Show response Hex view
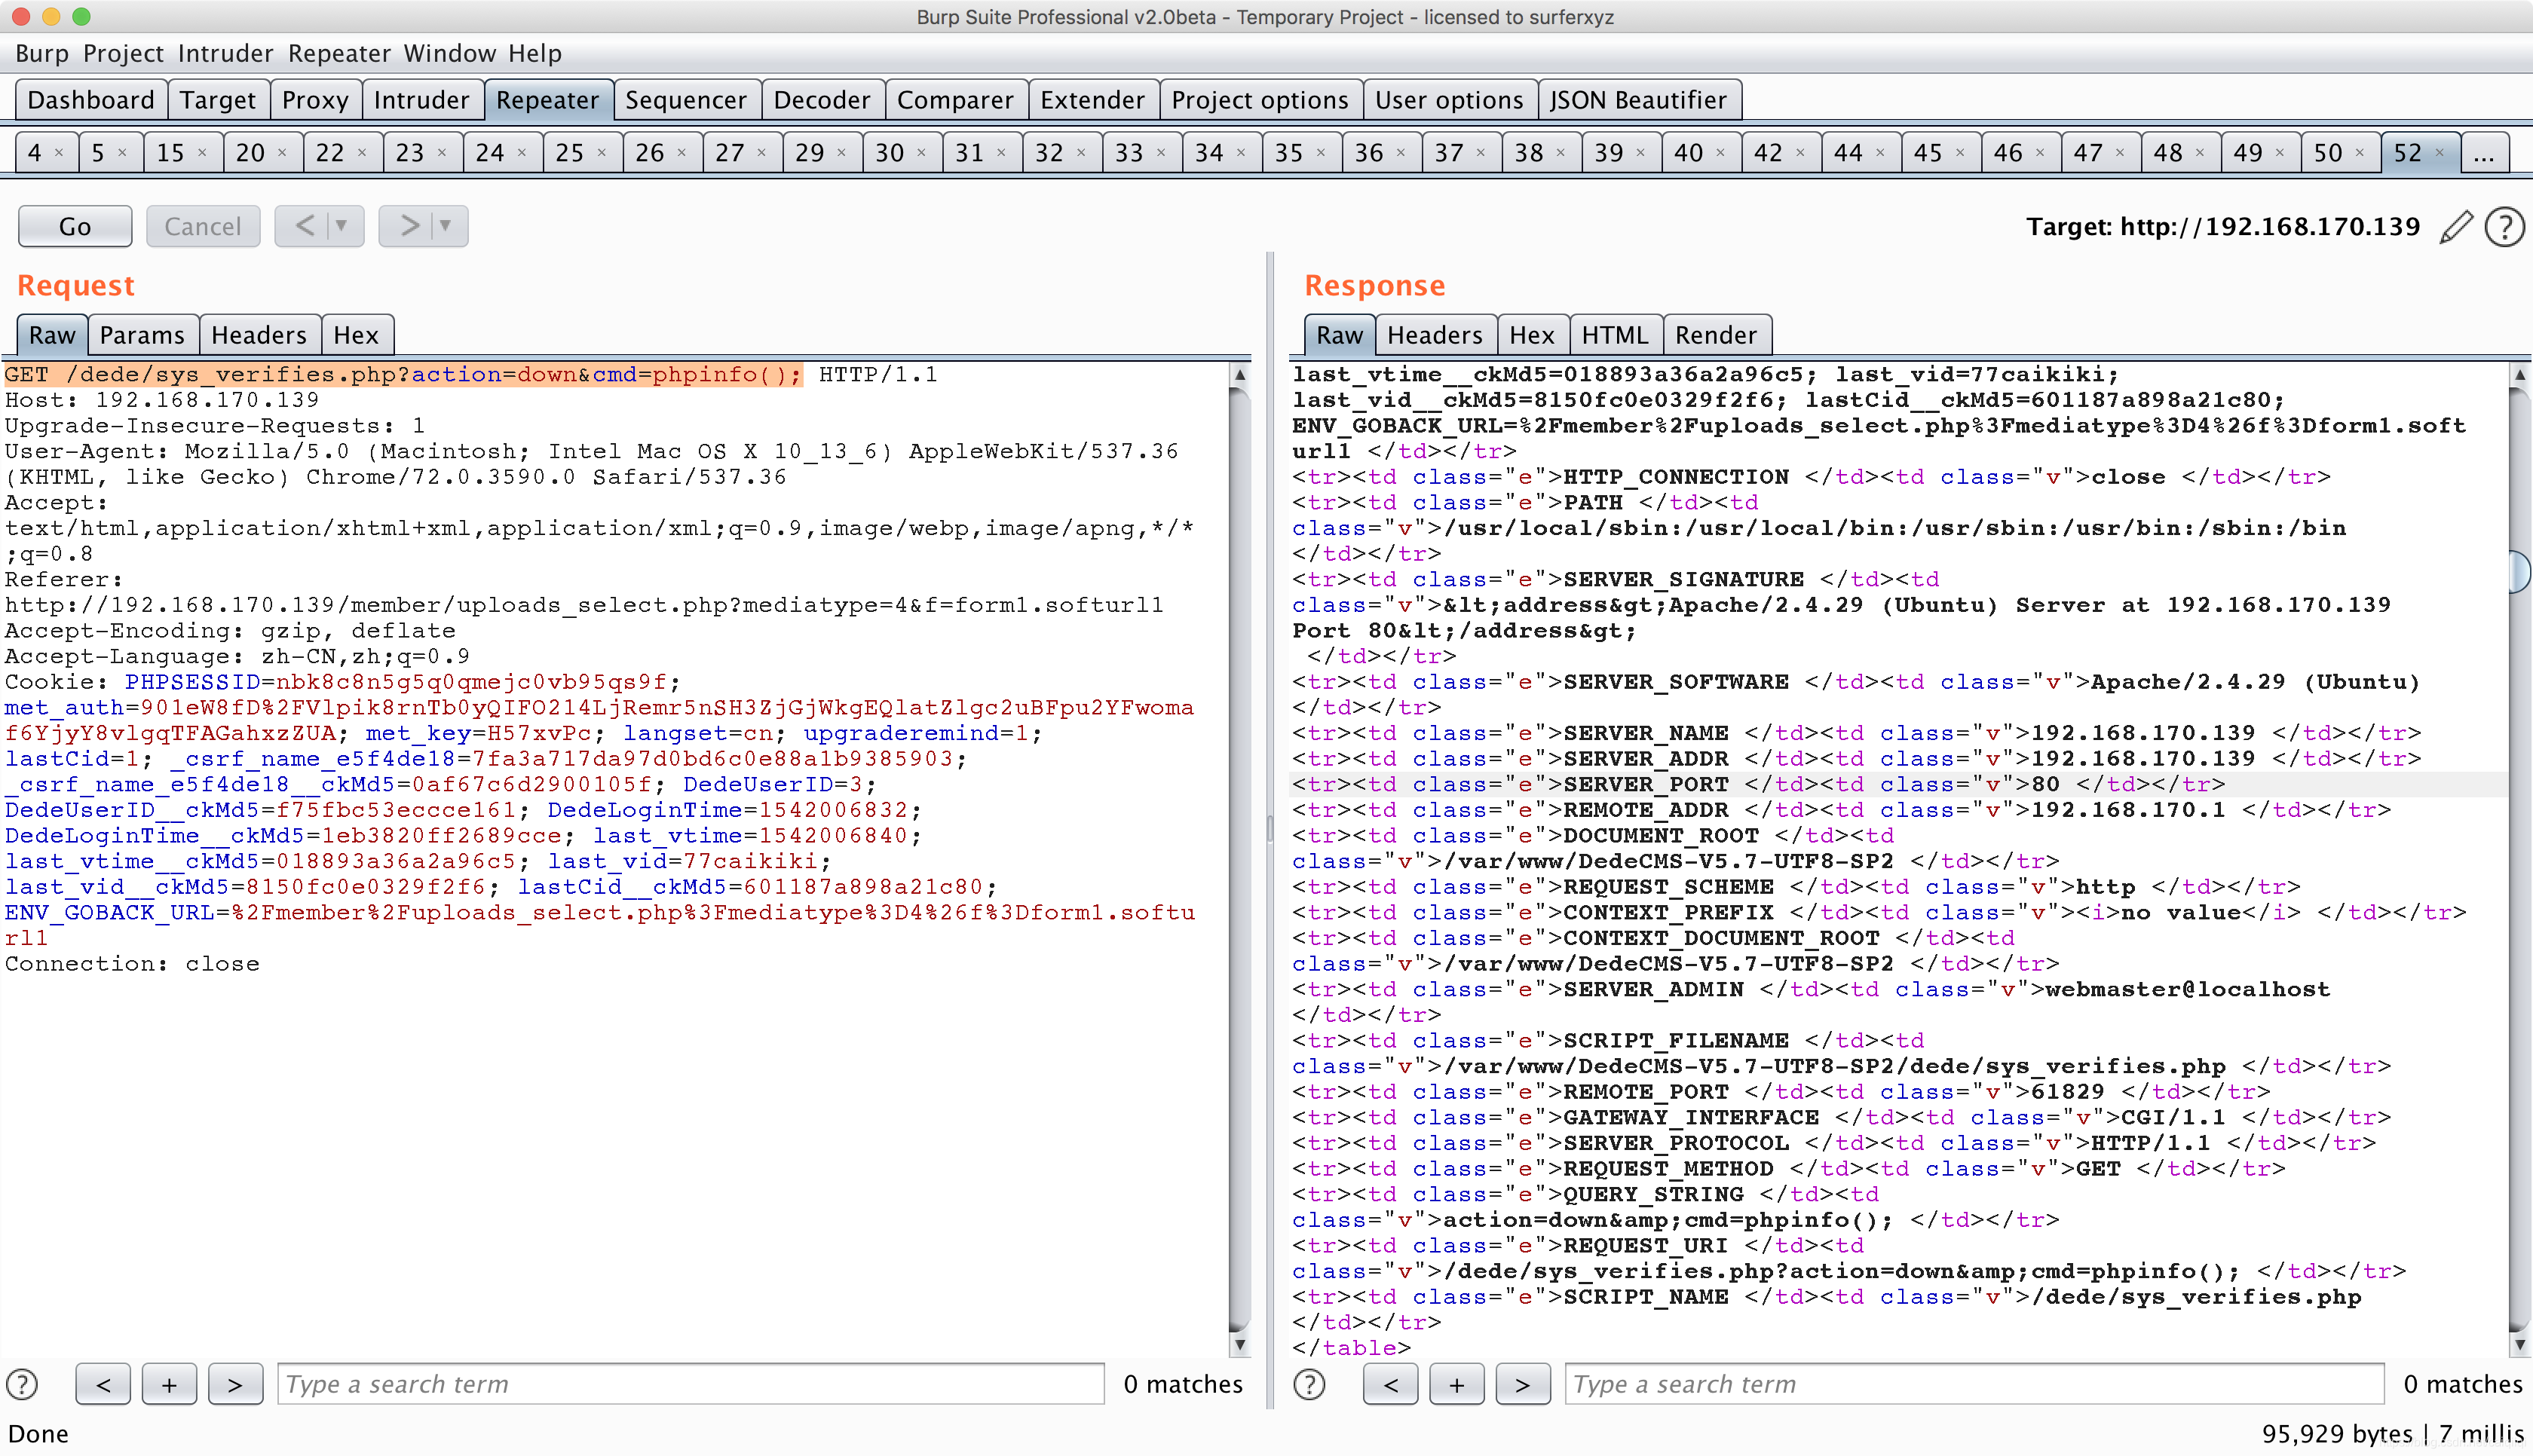This screenshot has width=2533, height=1456. [1532, 335]
